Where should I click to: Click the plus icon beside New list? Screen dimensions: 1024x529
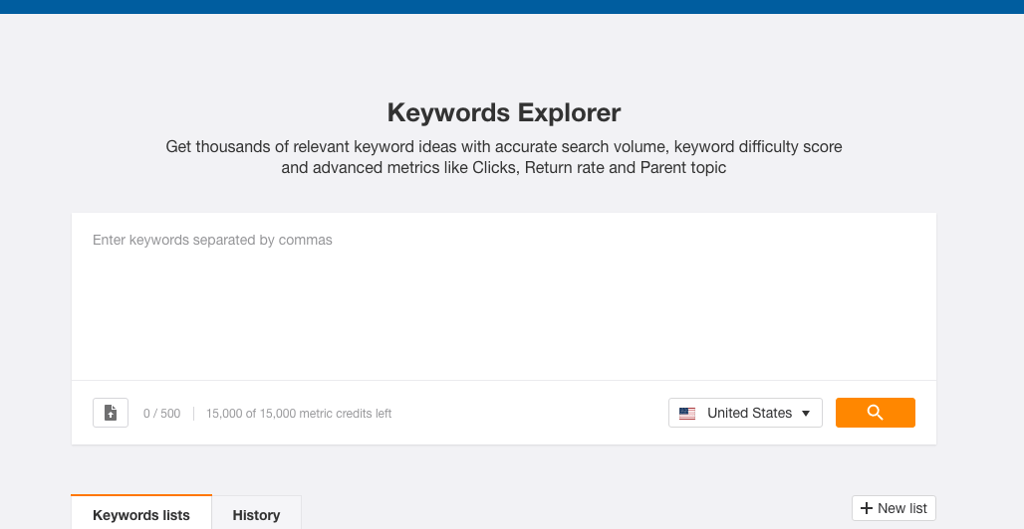click(x=866, y=508)
